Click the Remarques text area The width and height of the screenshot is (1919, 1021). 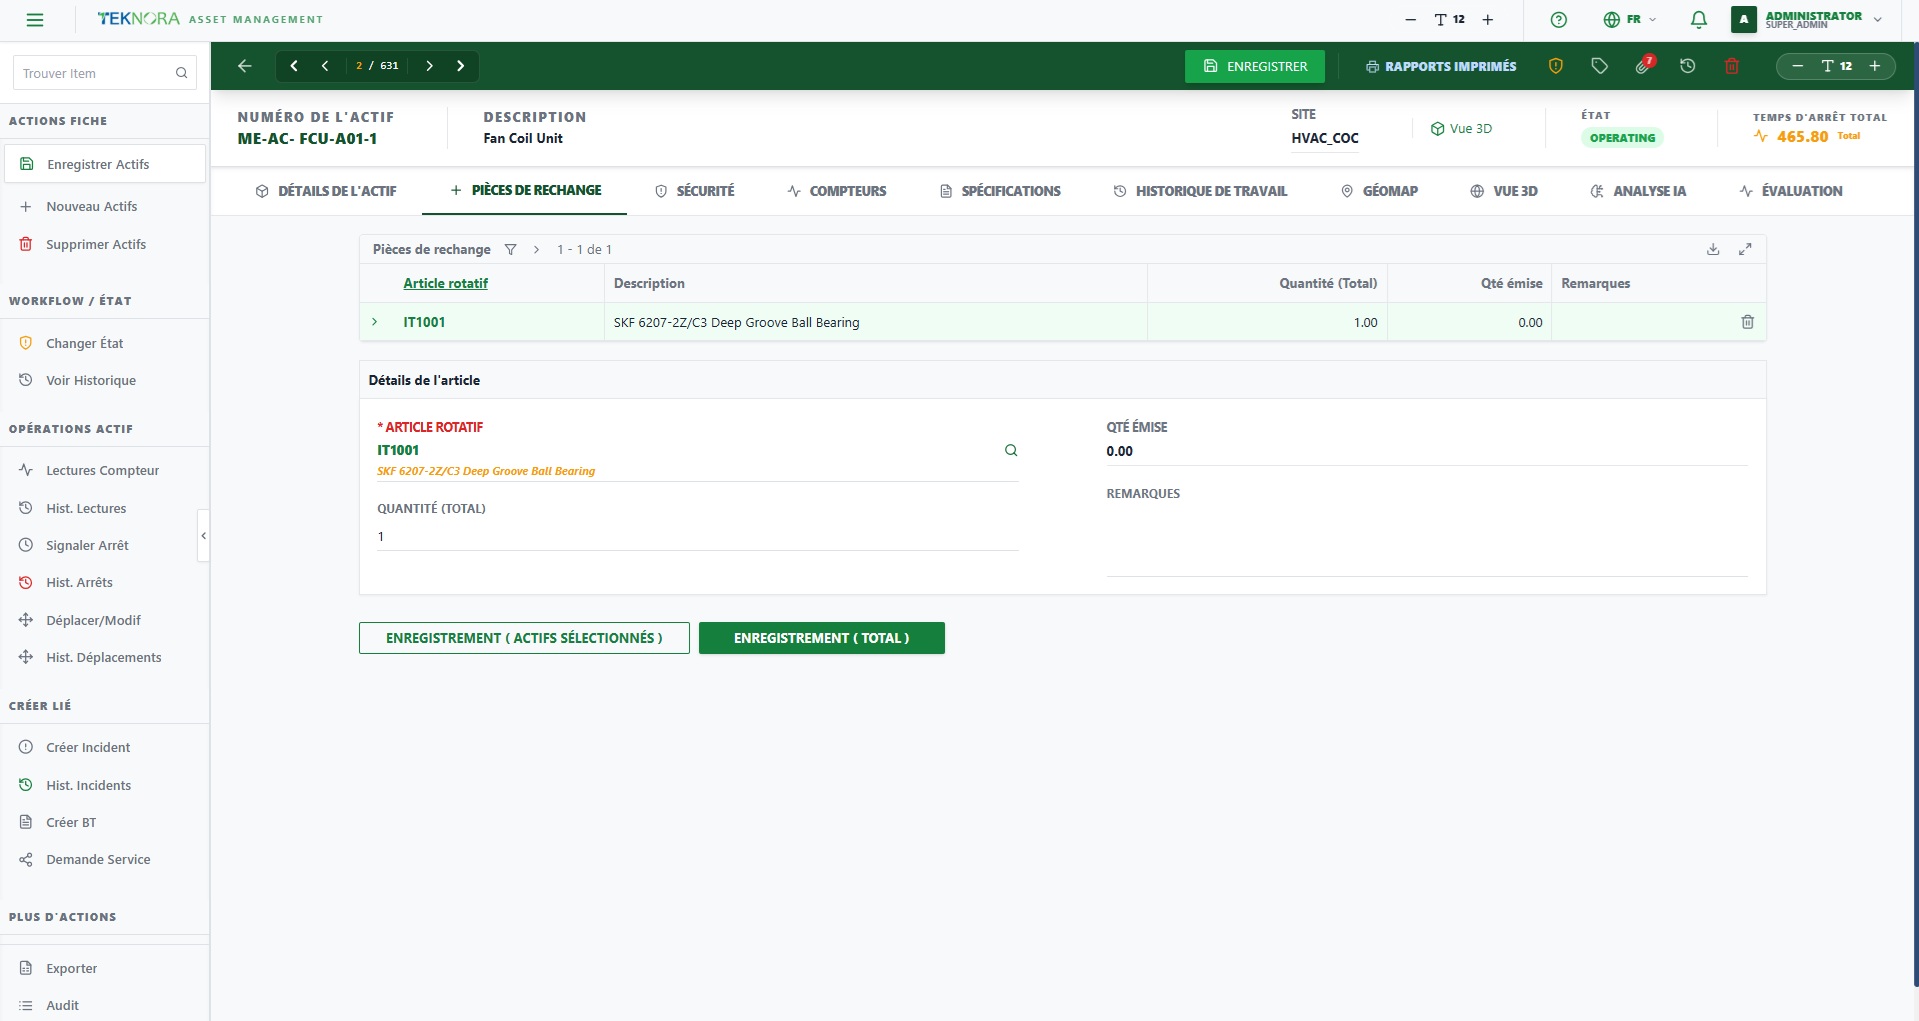point(1427,540)
